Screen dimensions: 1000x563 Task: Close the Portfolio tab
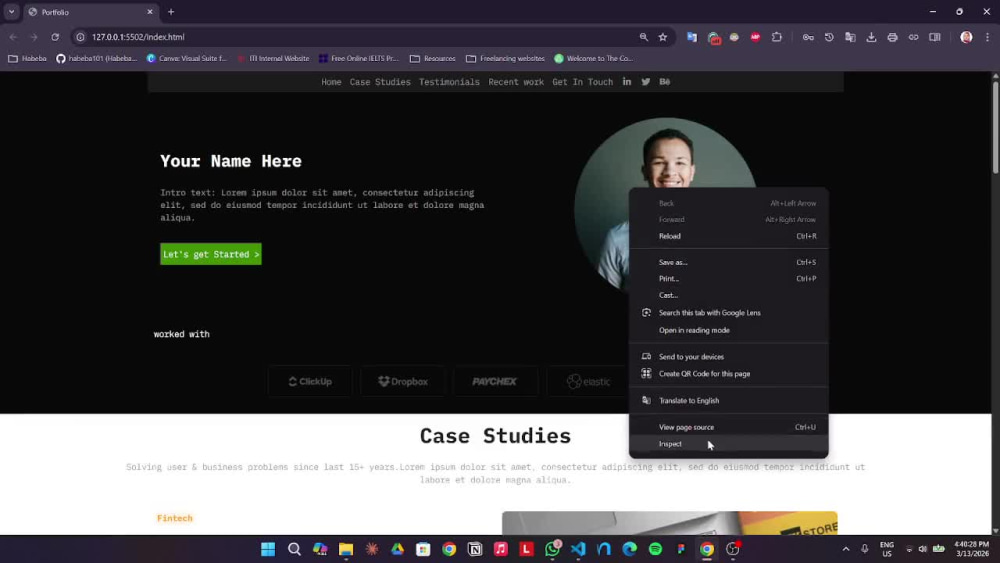pos(150,11)
